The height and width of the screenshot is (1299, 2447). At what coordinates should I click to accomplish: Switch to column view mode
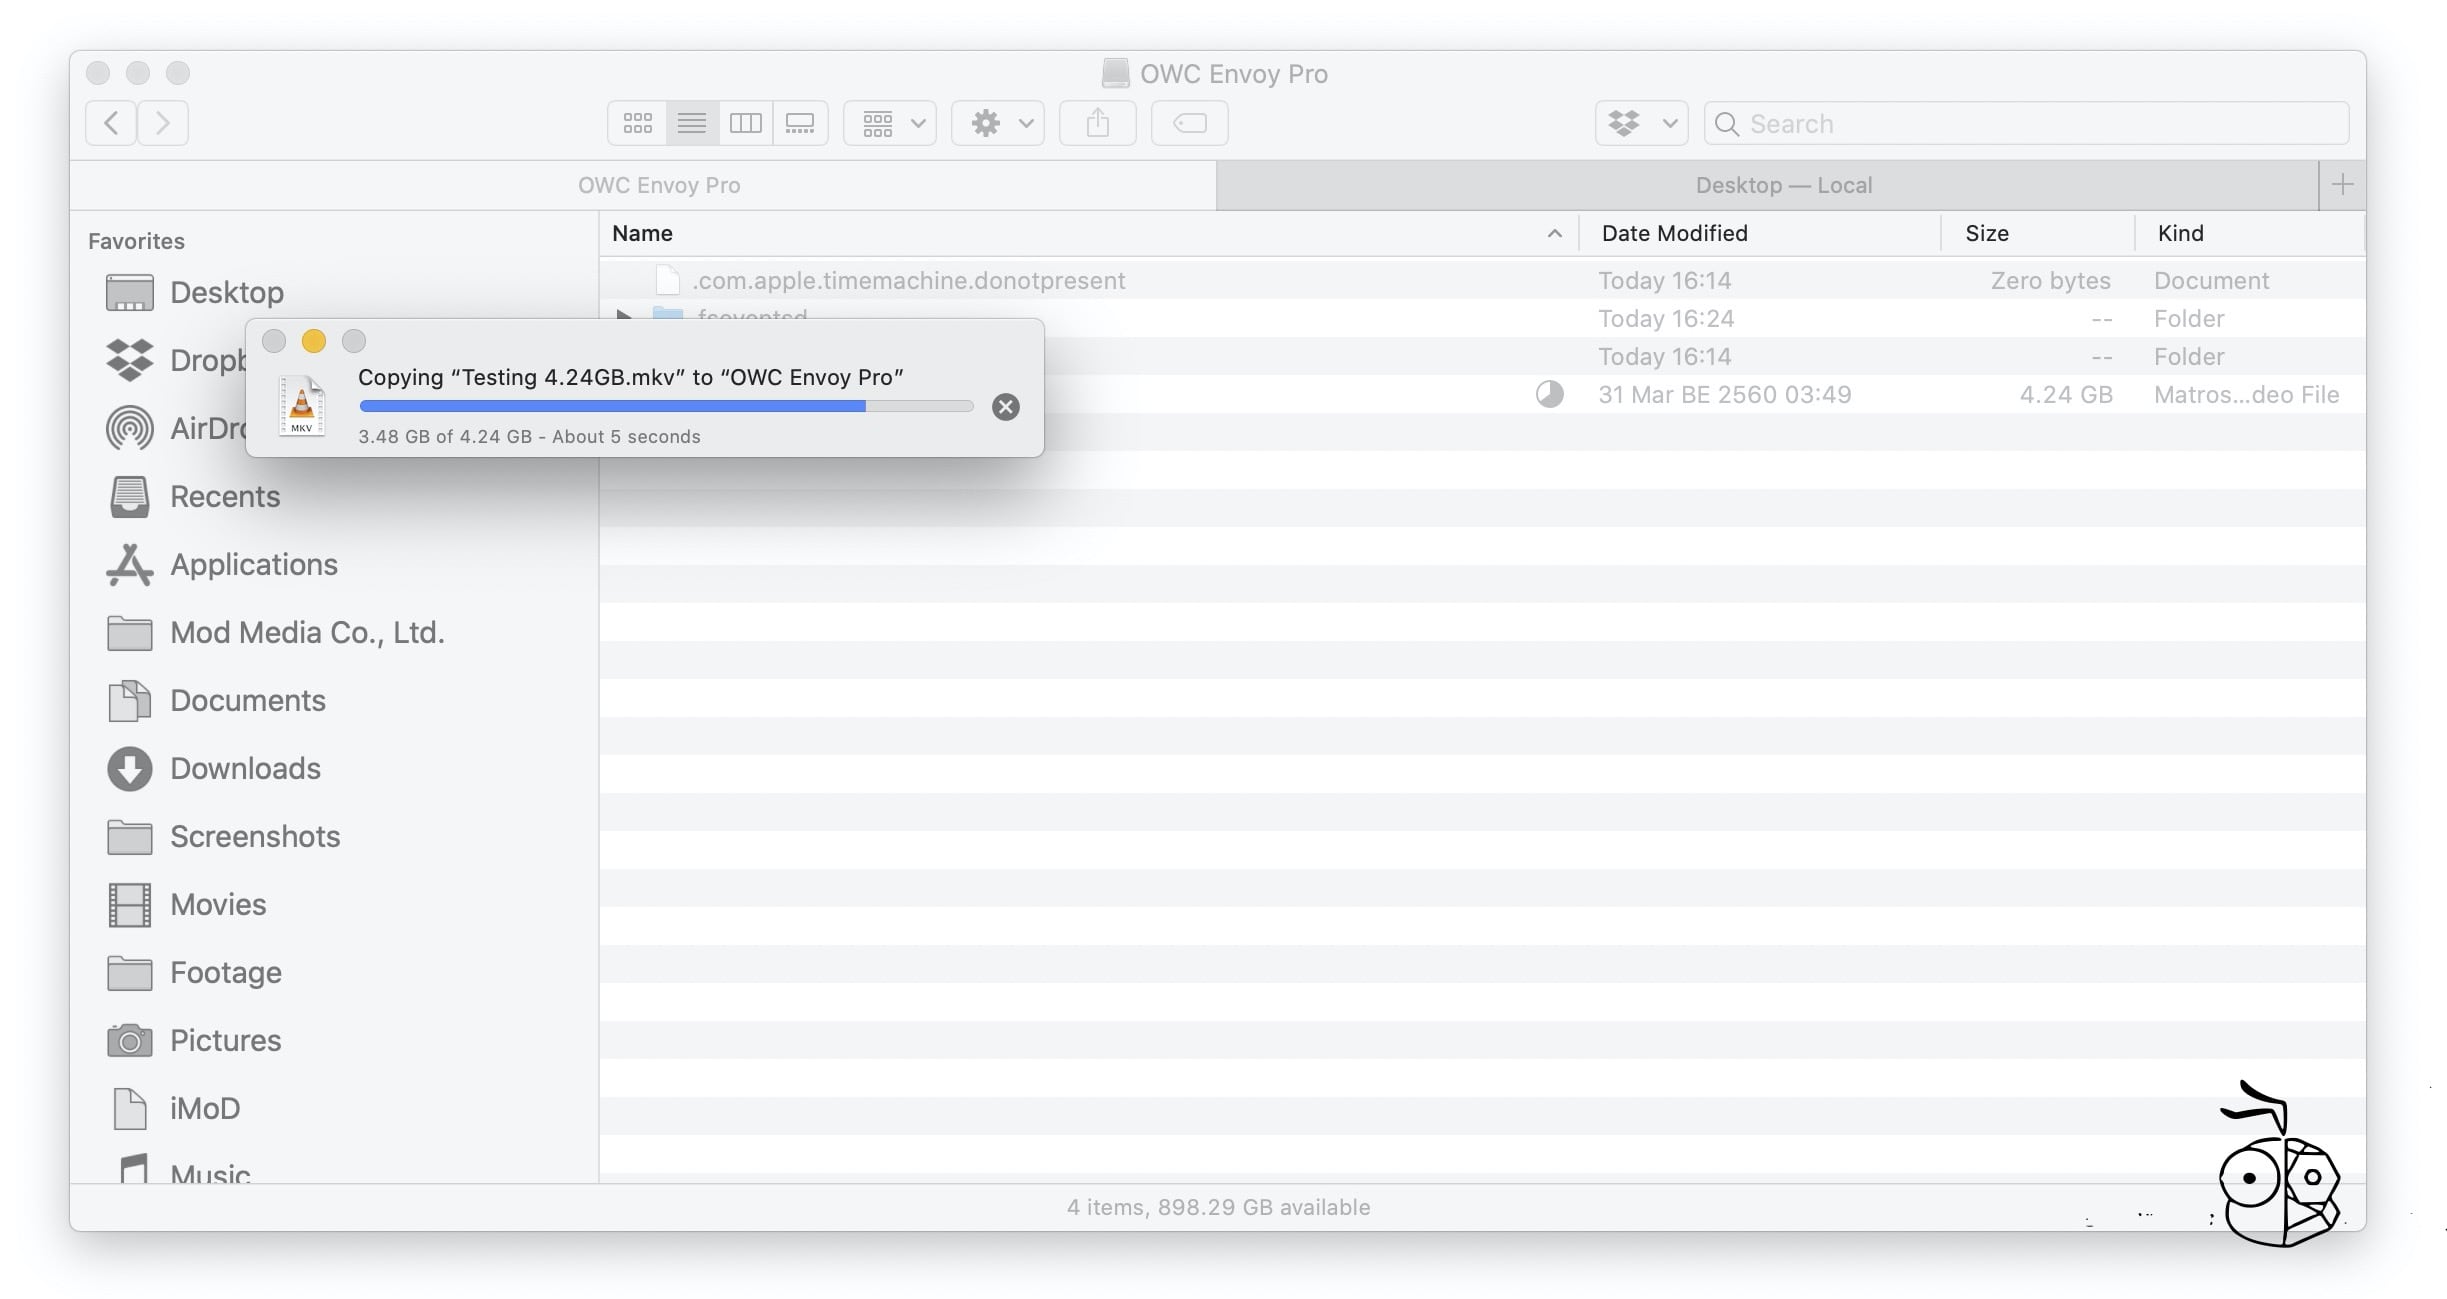coord(745,122)
